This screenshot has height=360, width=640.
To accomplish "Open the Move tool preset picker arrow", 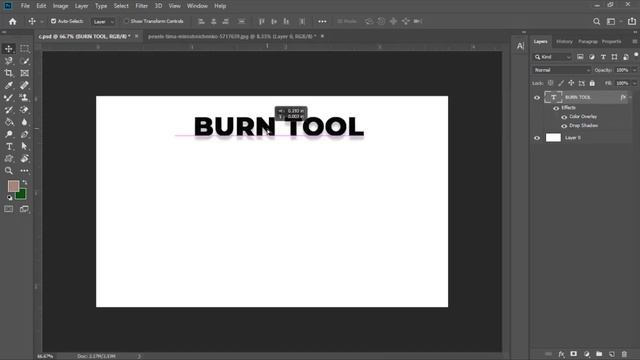I will coord(42,22).
